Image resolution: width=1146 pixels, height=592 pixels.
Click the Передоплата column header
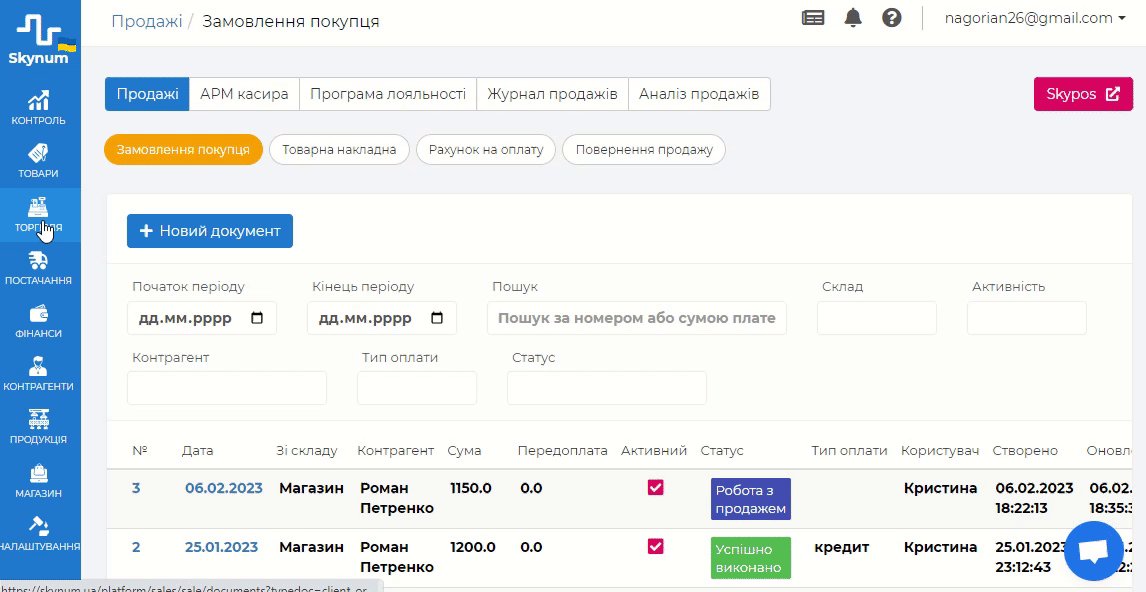click(562, 450)
